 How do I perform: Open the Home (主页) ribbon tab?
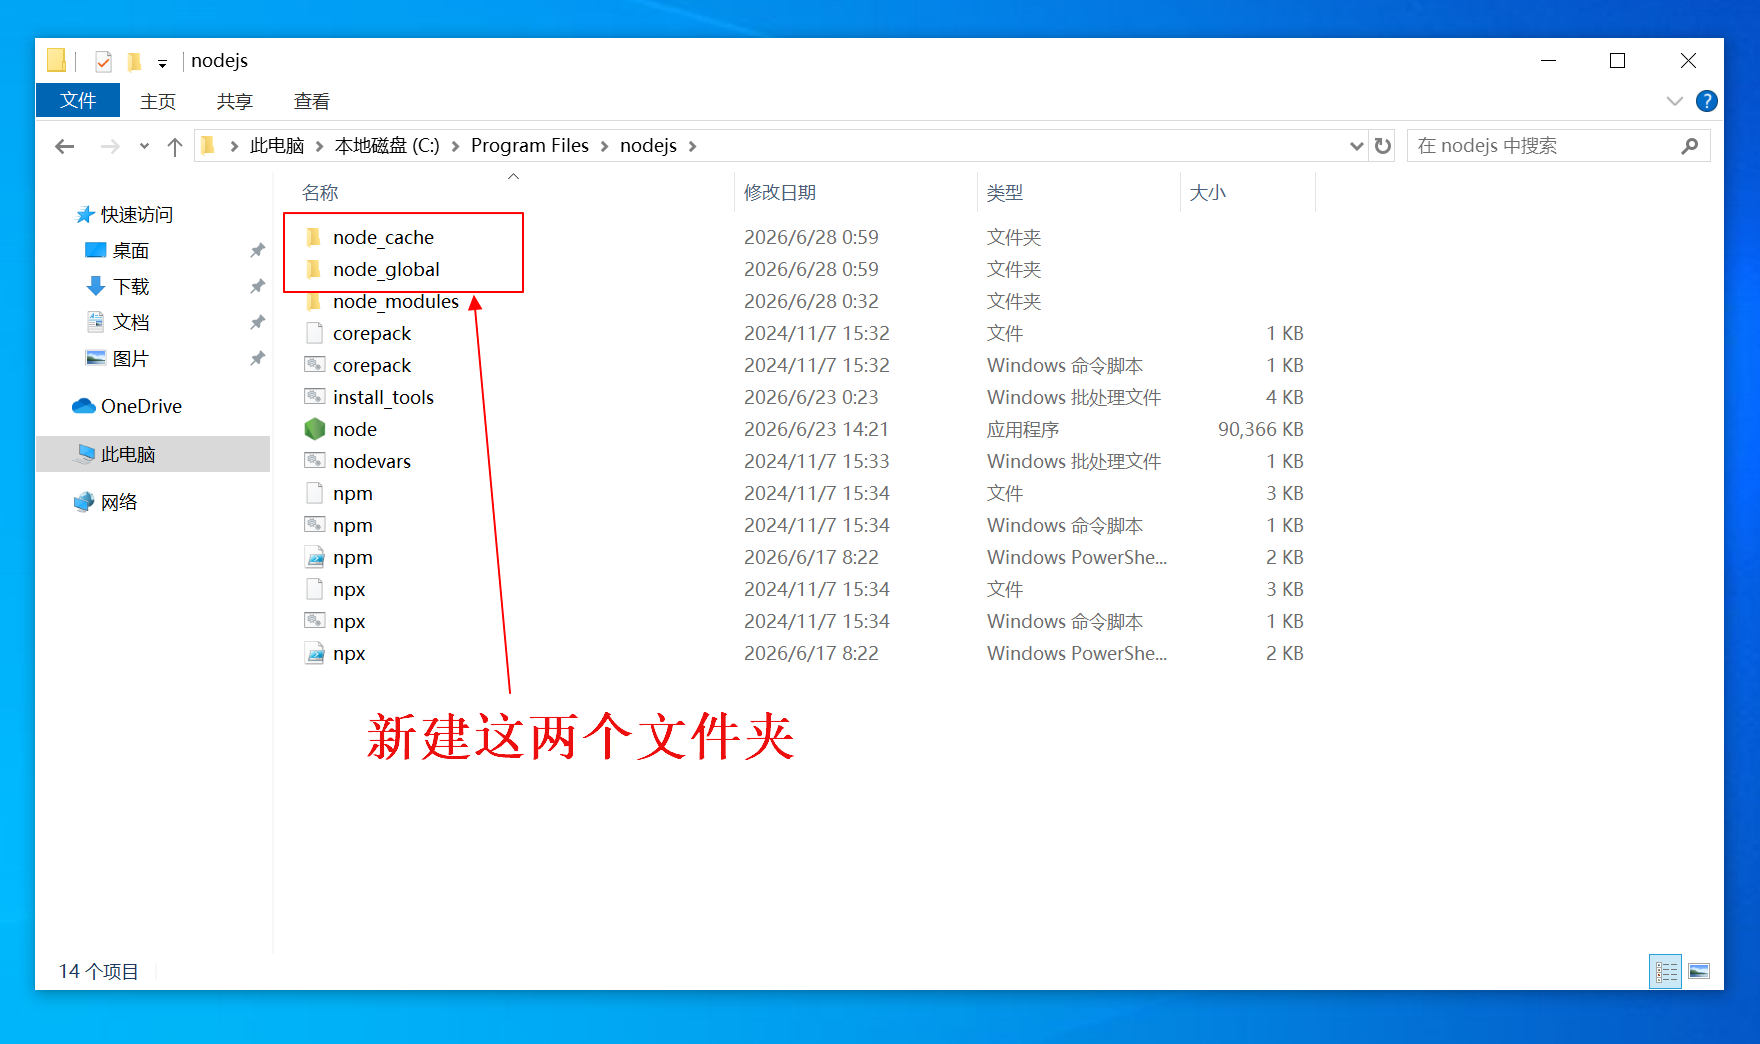[x=158, y=101]
